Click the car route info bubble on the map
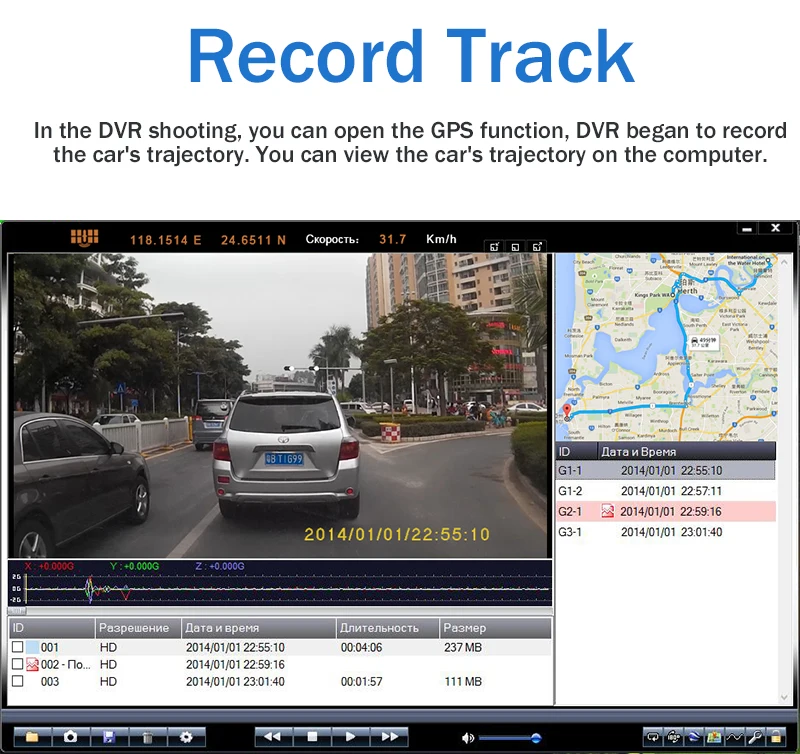 [704, 342]
